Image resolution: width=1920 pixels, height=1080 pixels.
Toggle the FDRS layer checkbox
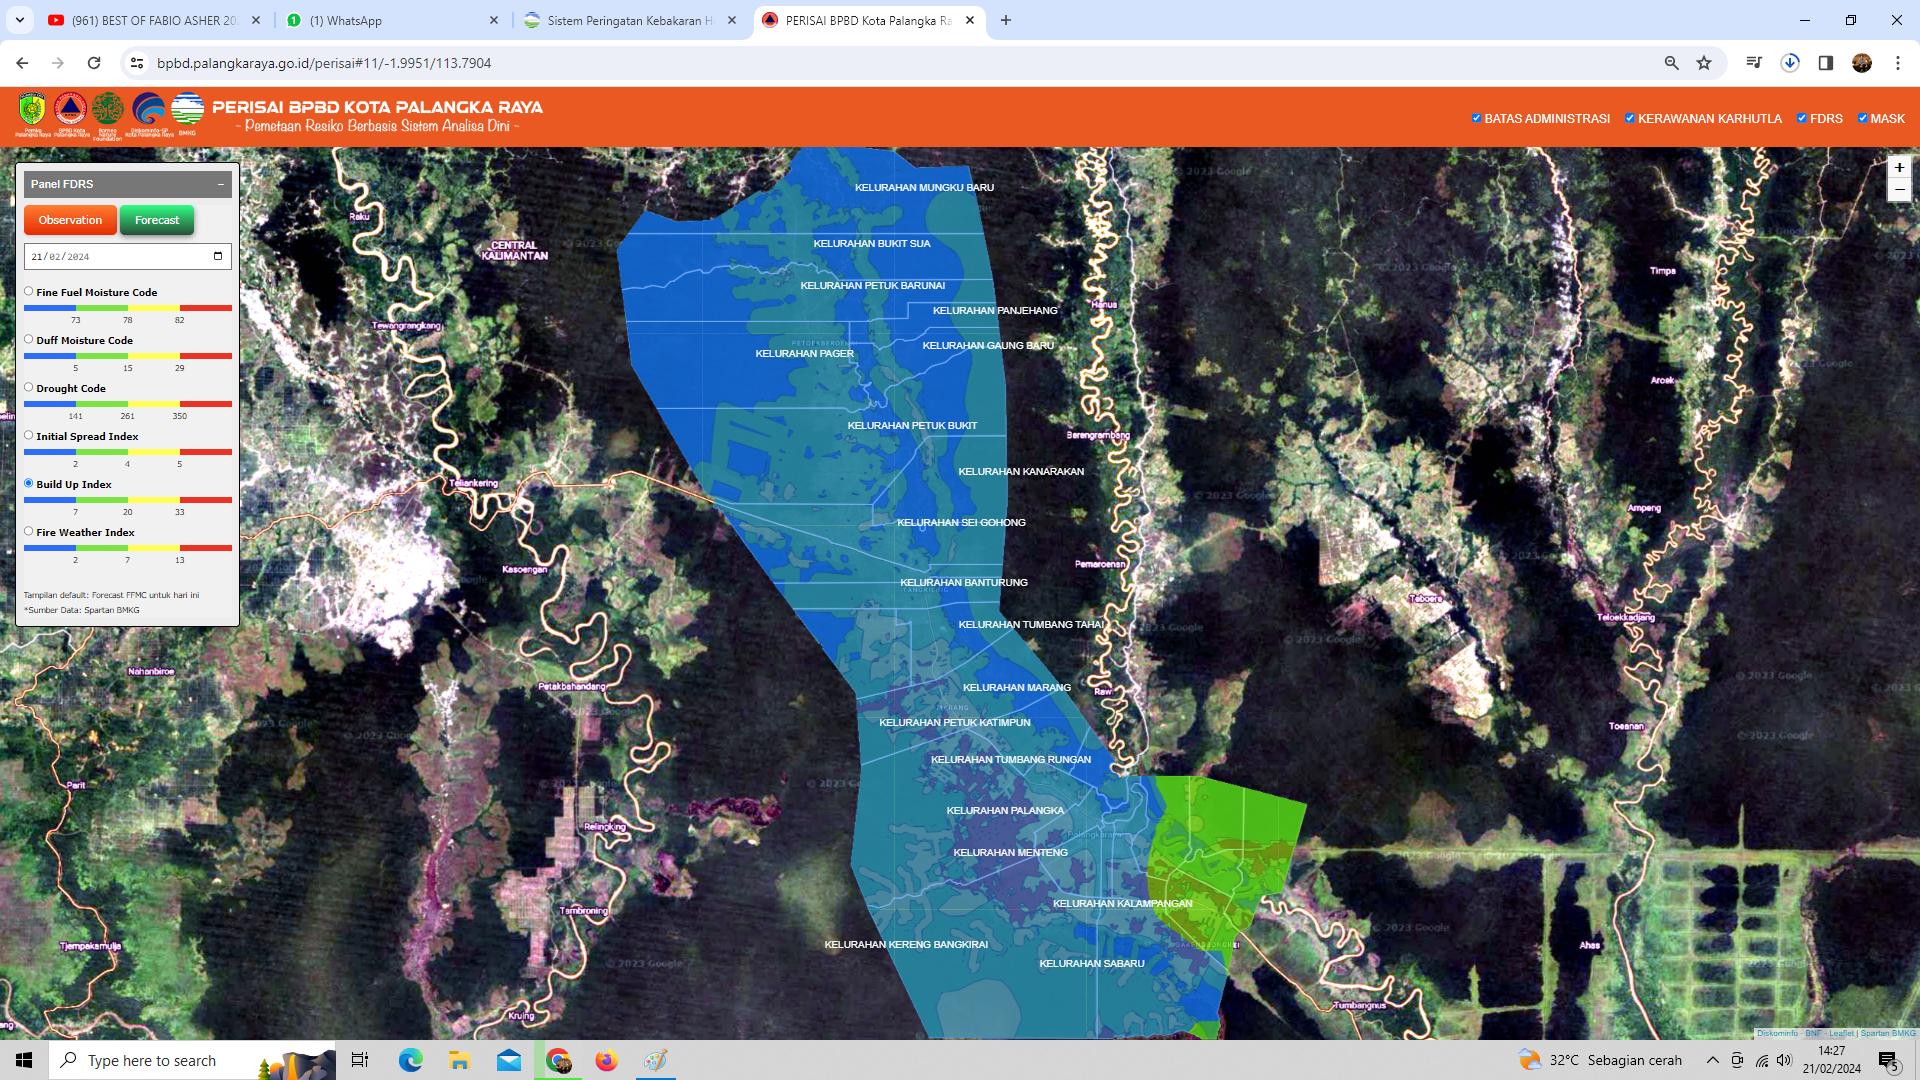pyautogui.click(x=1802, y=118)
